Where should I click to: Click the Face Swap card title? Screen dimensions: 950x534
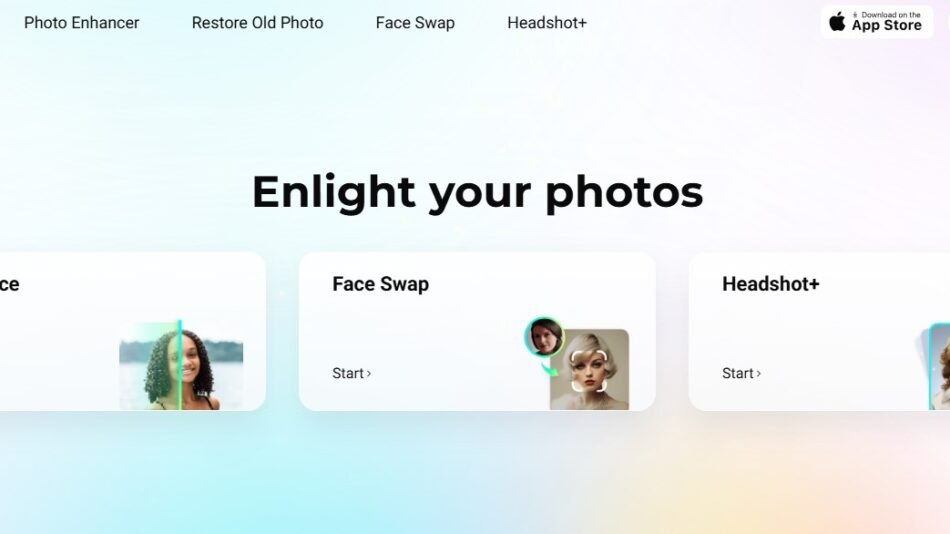pyautogui.click(x=380, y=284)
